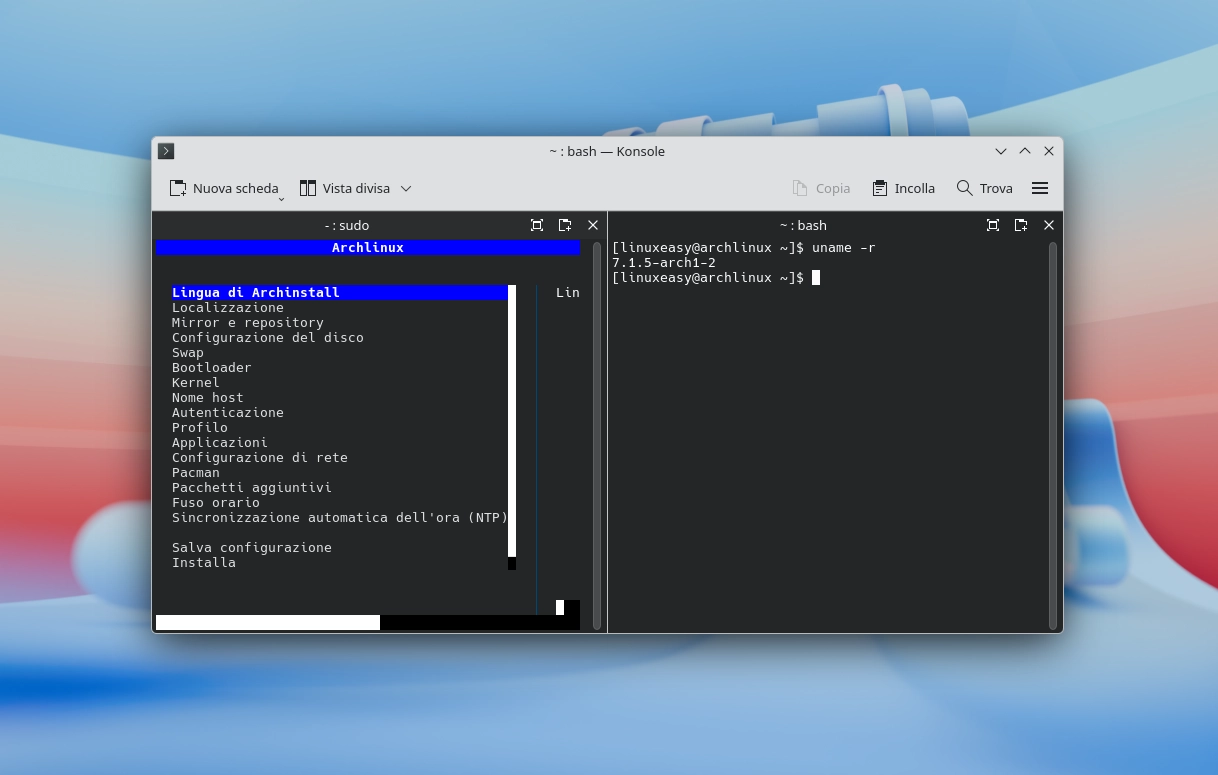
Task: Select the Fuso orario entry
Action: click(216, 502)
